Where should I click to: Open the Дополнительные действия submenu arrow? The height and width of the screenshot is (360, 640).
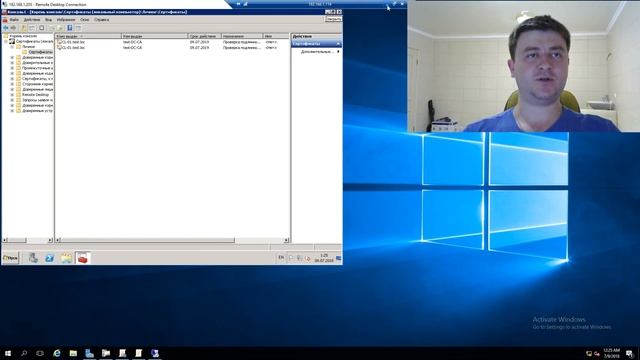(338, 52)
